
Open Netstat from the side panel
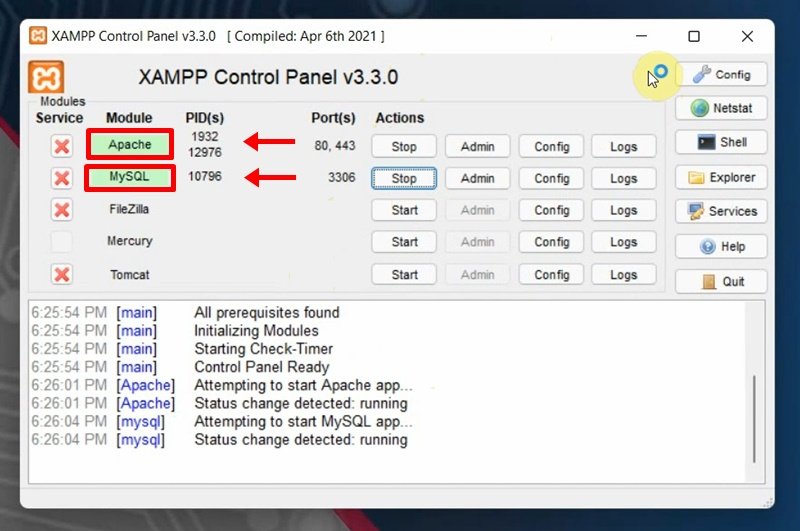[721, 108]
